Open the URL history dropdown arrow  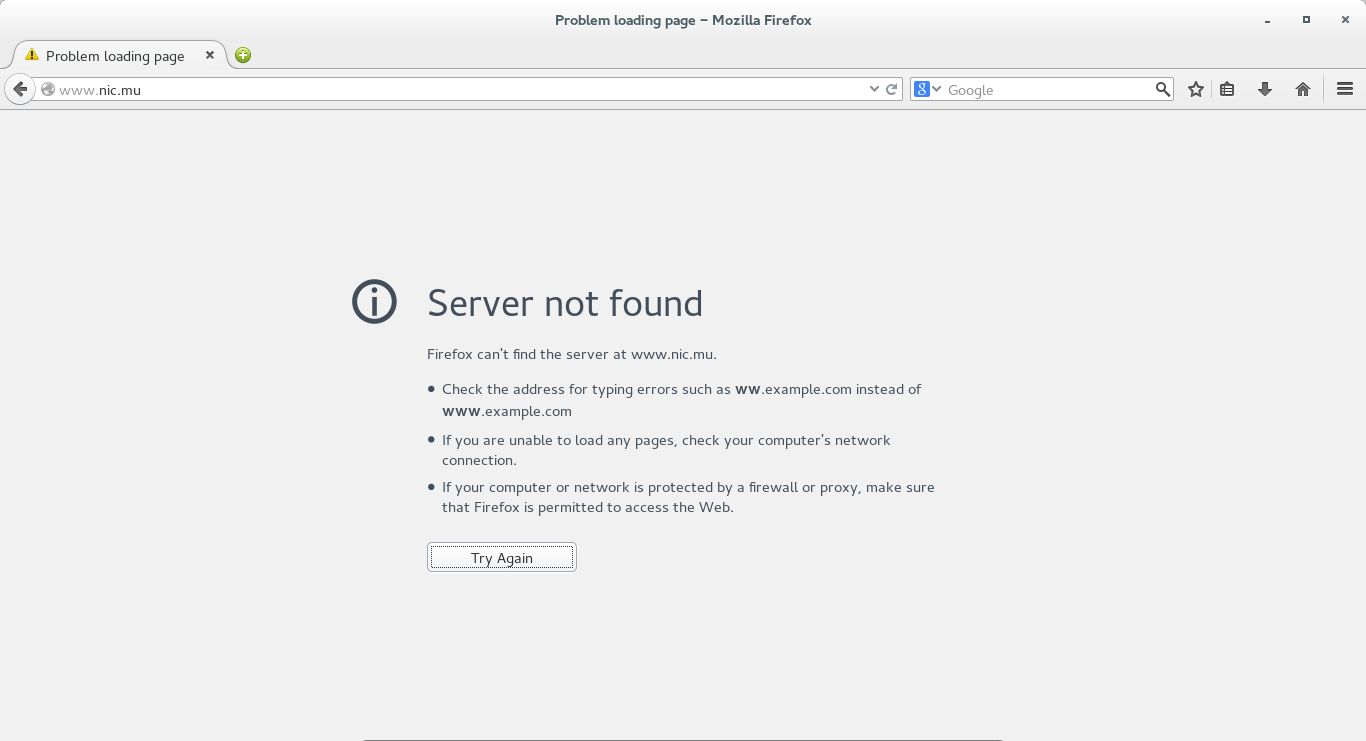(x=874, y=89)
